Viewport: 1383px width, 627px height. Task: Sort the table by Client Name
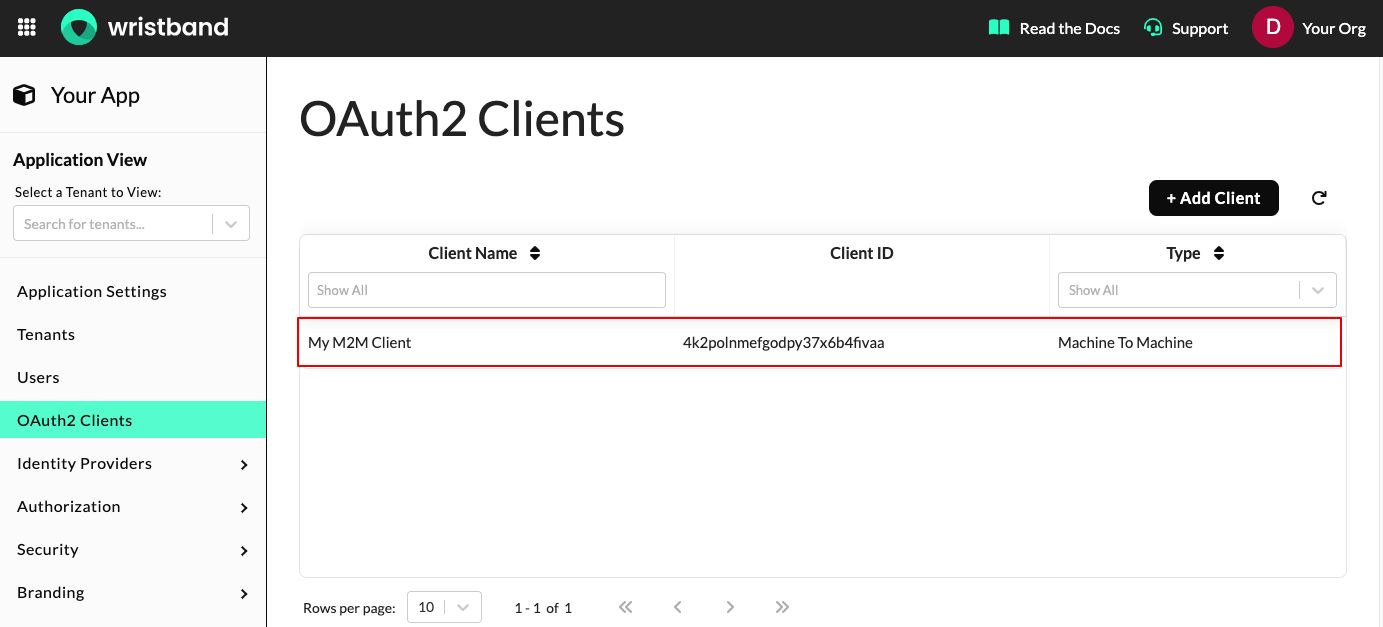coord(535,253)
